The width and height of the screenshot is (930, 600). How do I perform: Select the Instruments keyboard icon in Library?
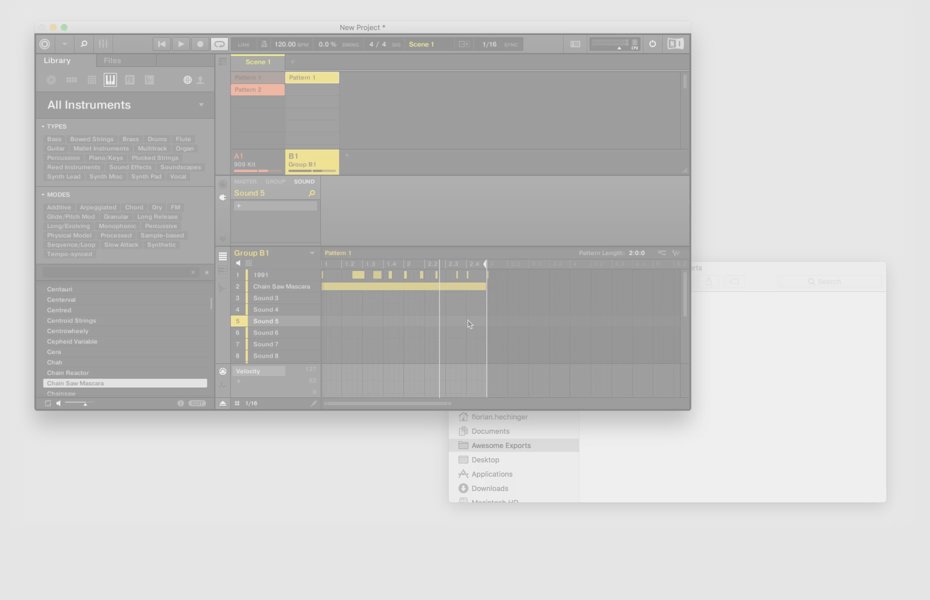coord(110,80)
